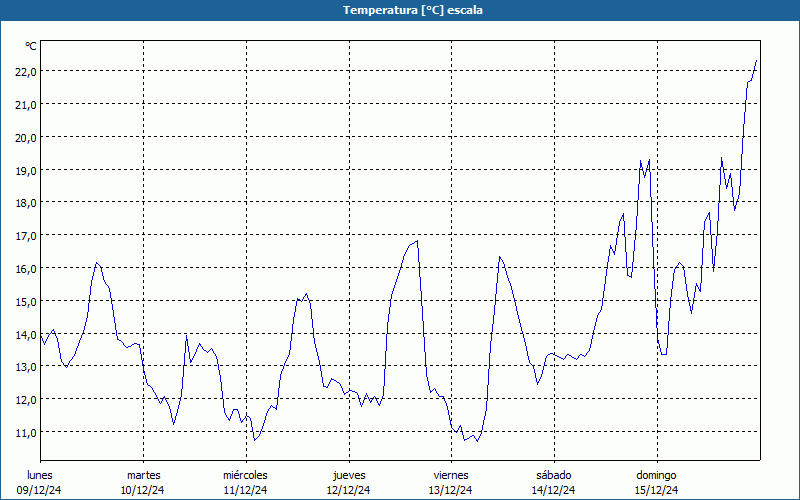The height and width of the screenshot is (500, 800).
Task: Click the 18,0 axis value
Action: click(26, 203)
